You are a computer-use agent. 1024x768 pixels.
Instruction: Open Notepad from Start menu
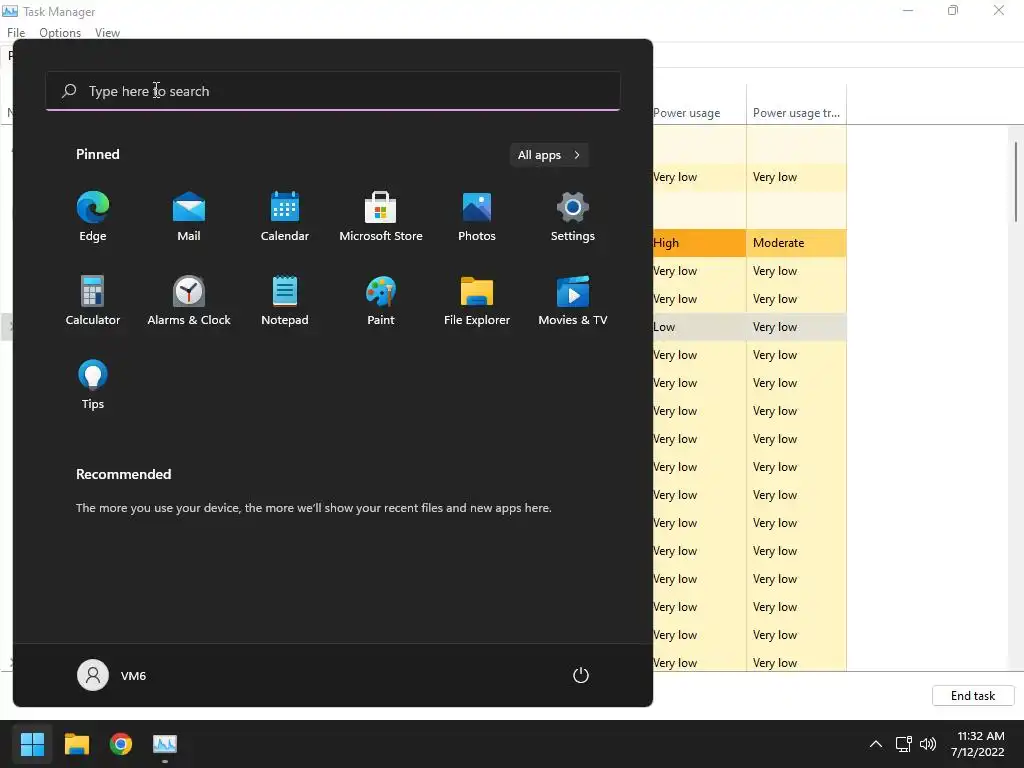click(x=285, y=300)
